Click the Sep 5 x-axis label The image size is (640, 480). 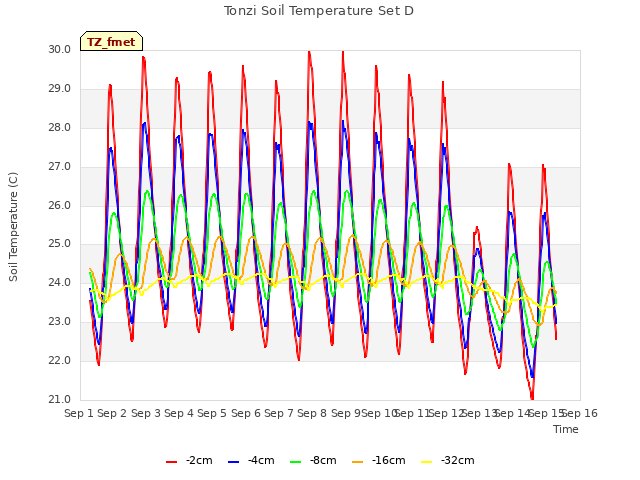(x=212, y=413)
